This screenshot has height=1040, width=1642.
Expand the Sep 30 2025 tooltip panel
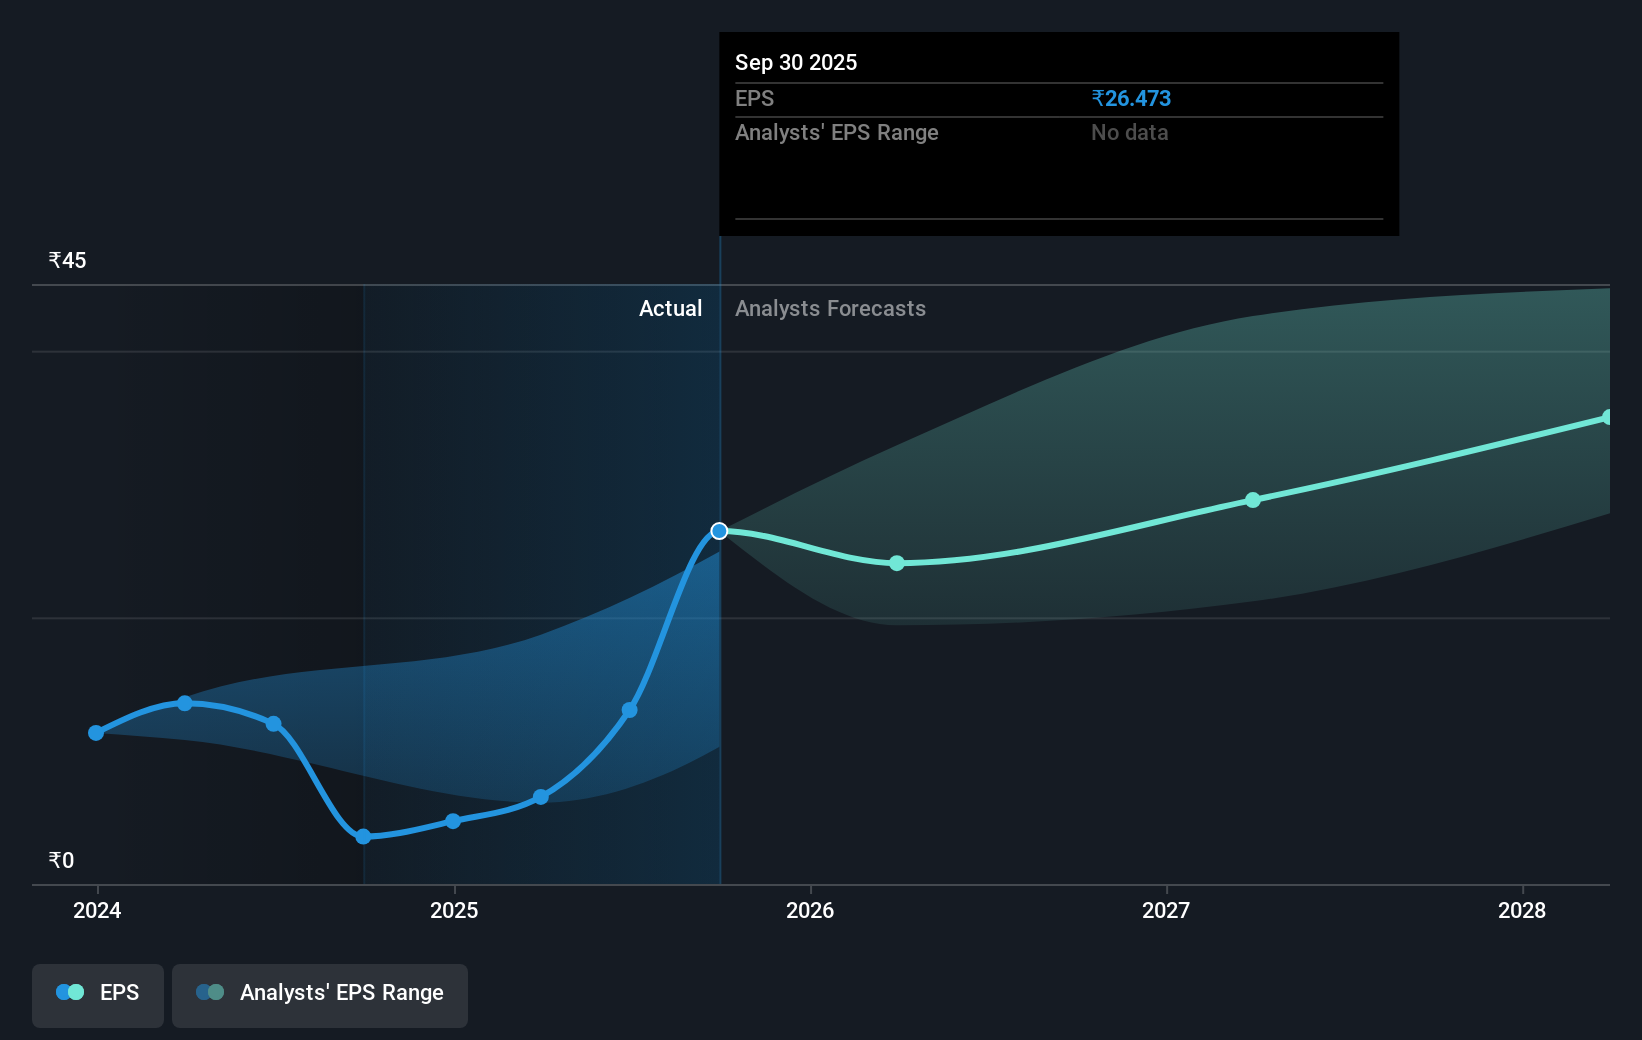pos(795,62)
